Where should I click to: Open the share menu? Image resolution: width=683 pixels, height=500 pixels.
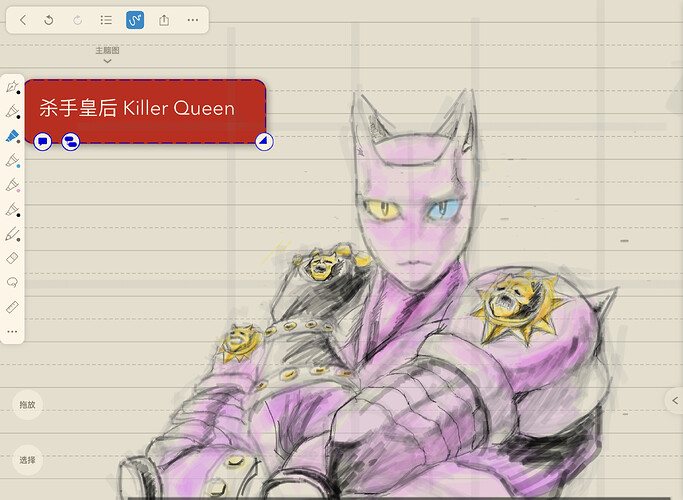tap(164, 20)
